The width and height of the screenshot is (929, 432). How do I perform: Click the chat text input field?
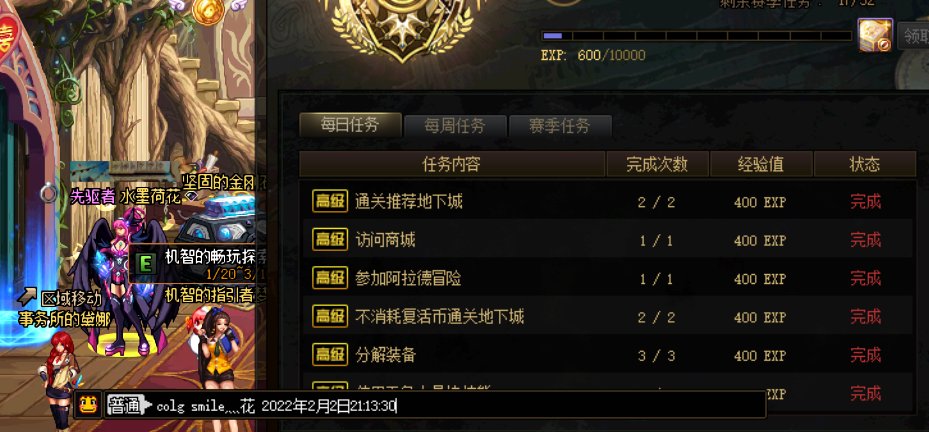[x=459, y=407]
